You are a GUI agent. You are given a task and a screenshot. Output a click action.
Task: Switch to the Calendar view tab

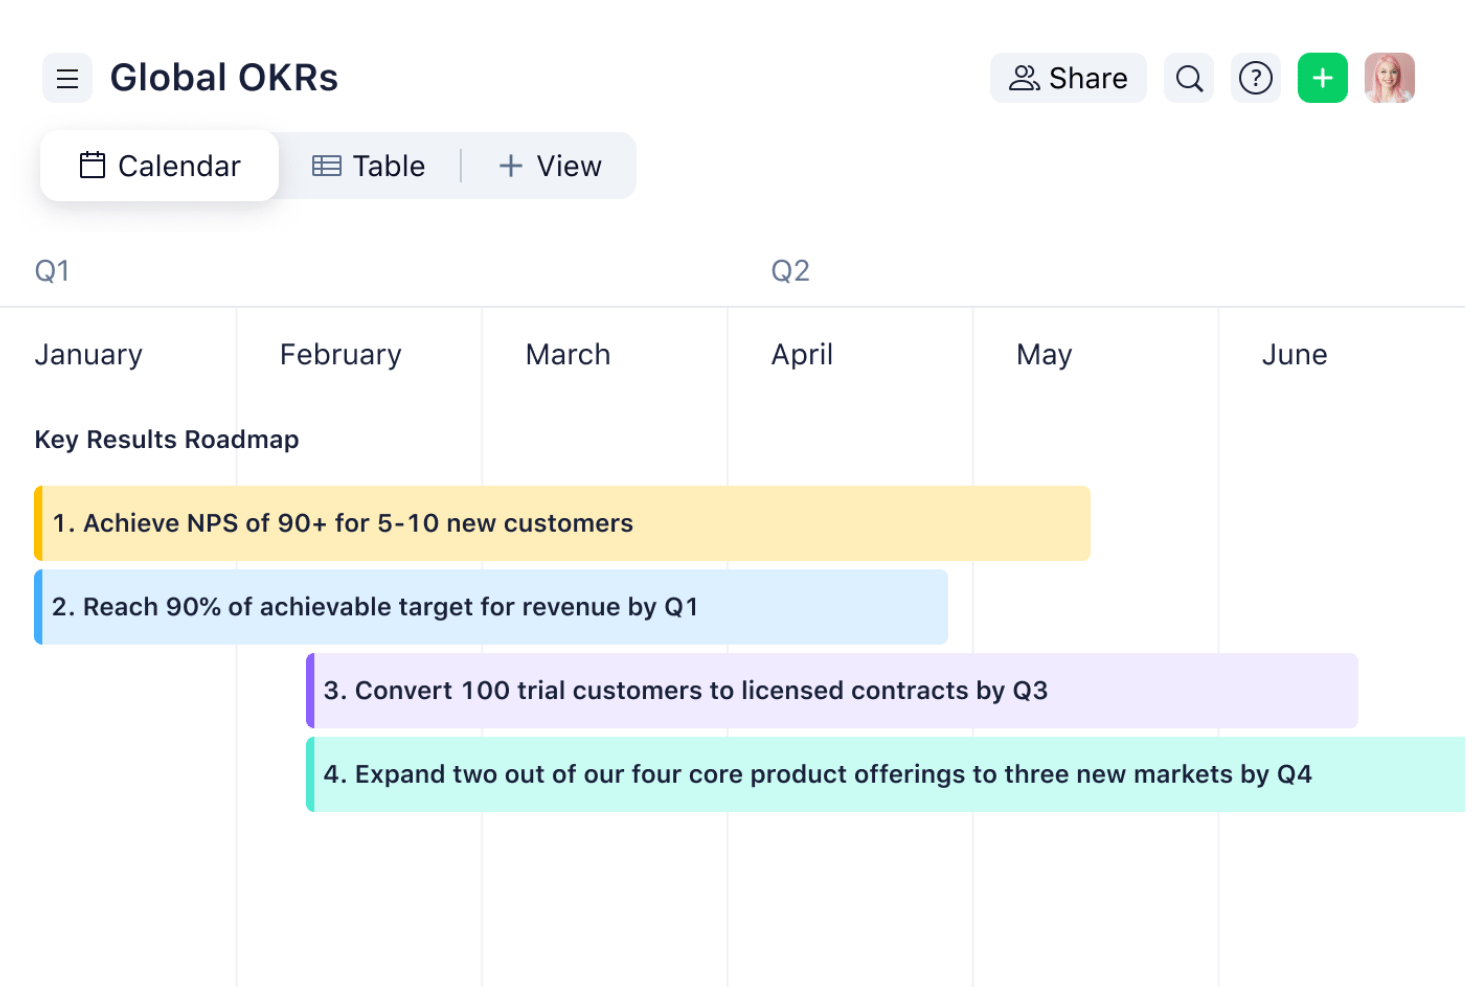click(160, 166)
